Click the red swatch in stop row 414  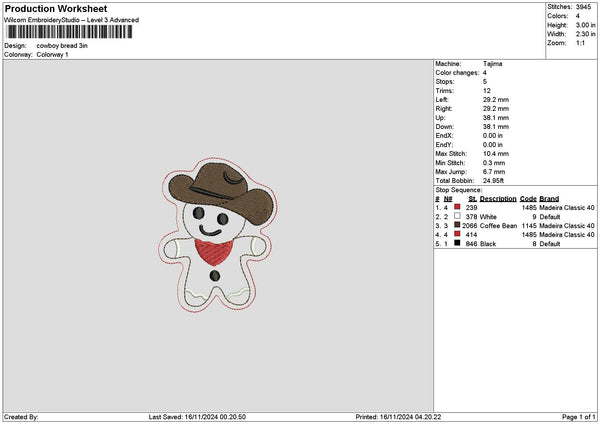click(457, 234)
